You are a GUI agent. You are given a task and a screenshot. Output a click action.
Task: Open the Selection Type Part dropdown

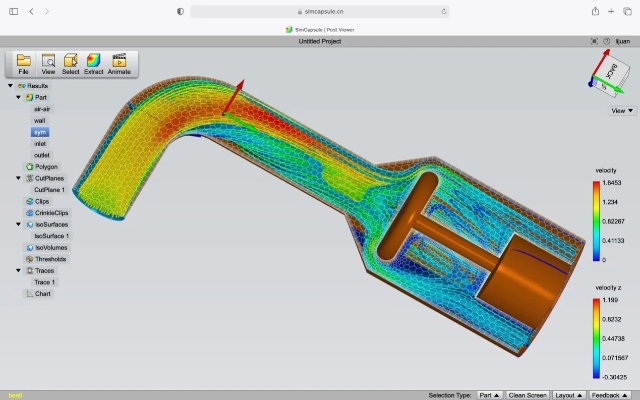490,395
